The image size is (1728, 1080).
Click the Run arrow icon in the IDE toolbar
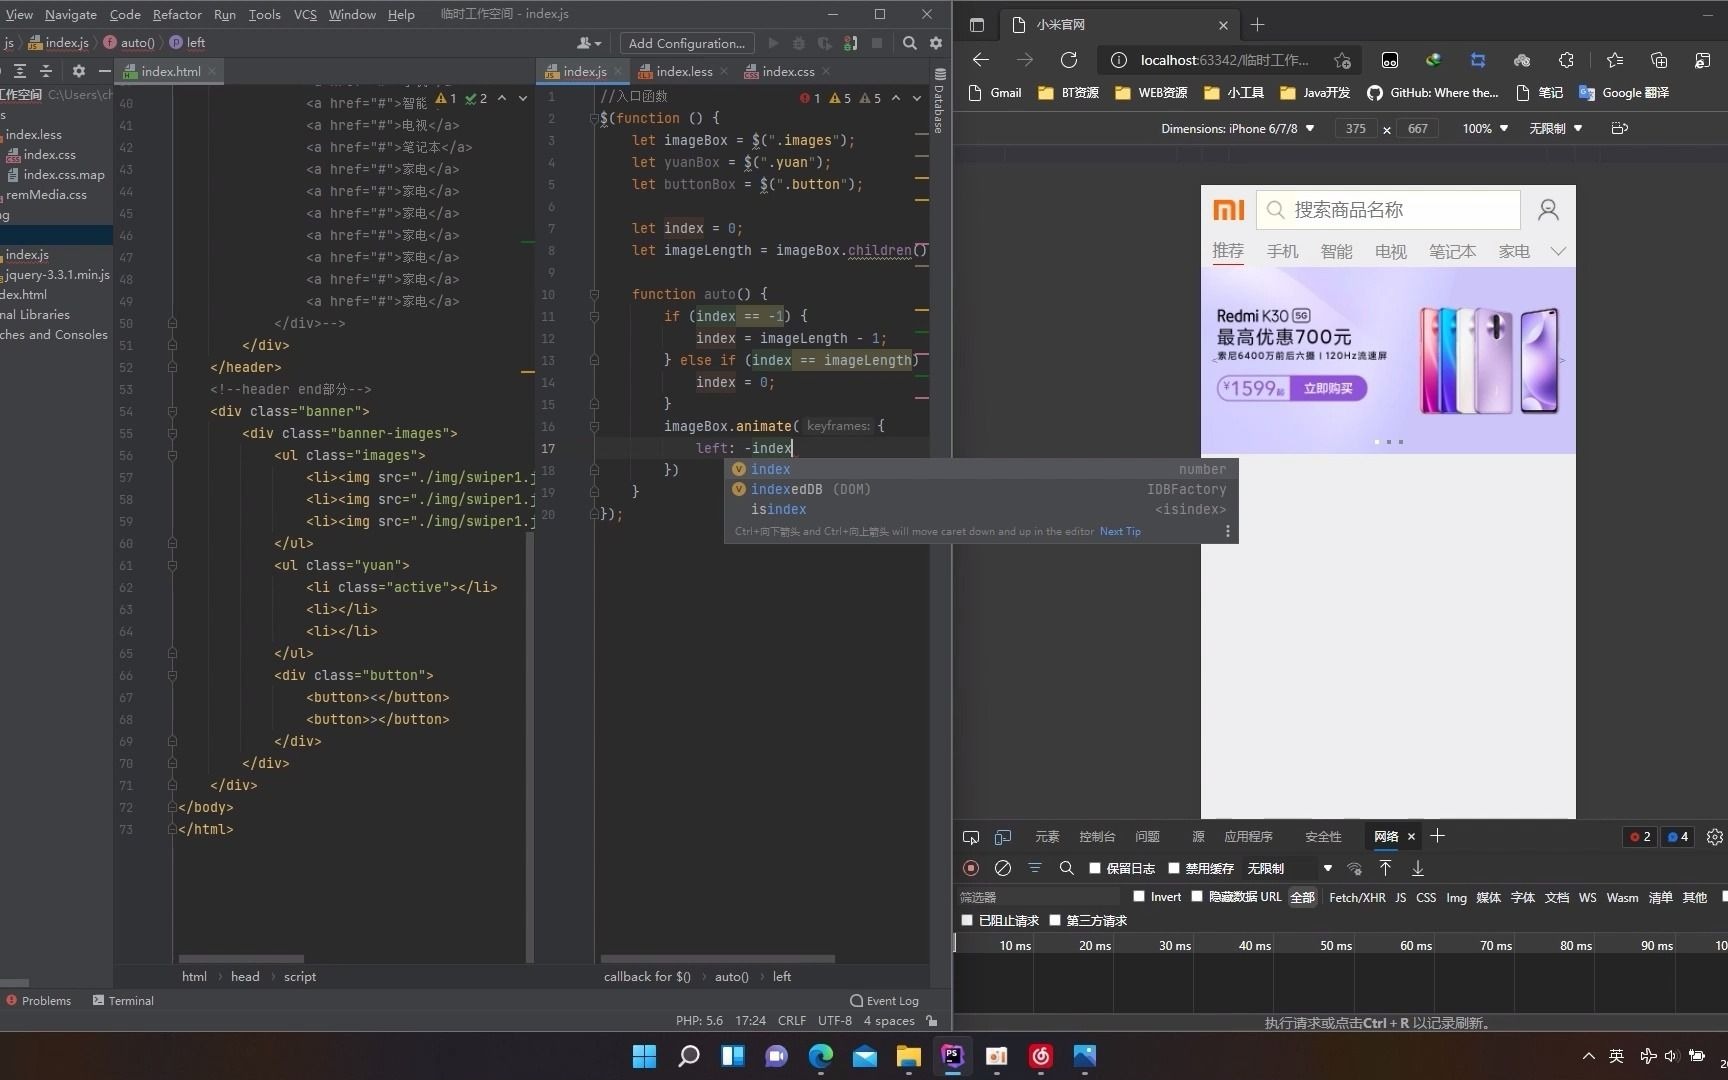pos(773,43)
